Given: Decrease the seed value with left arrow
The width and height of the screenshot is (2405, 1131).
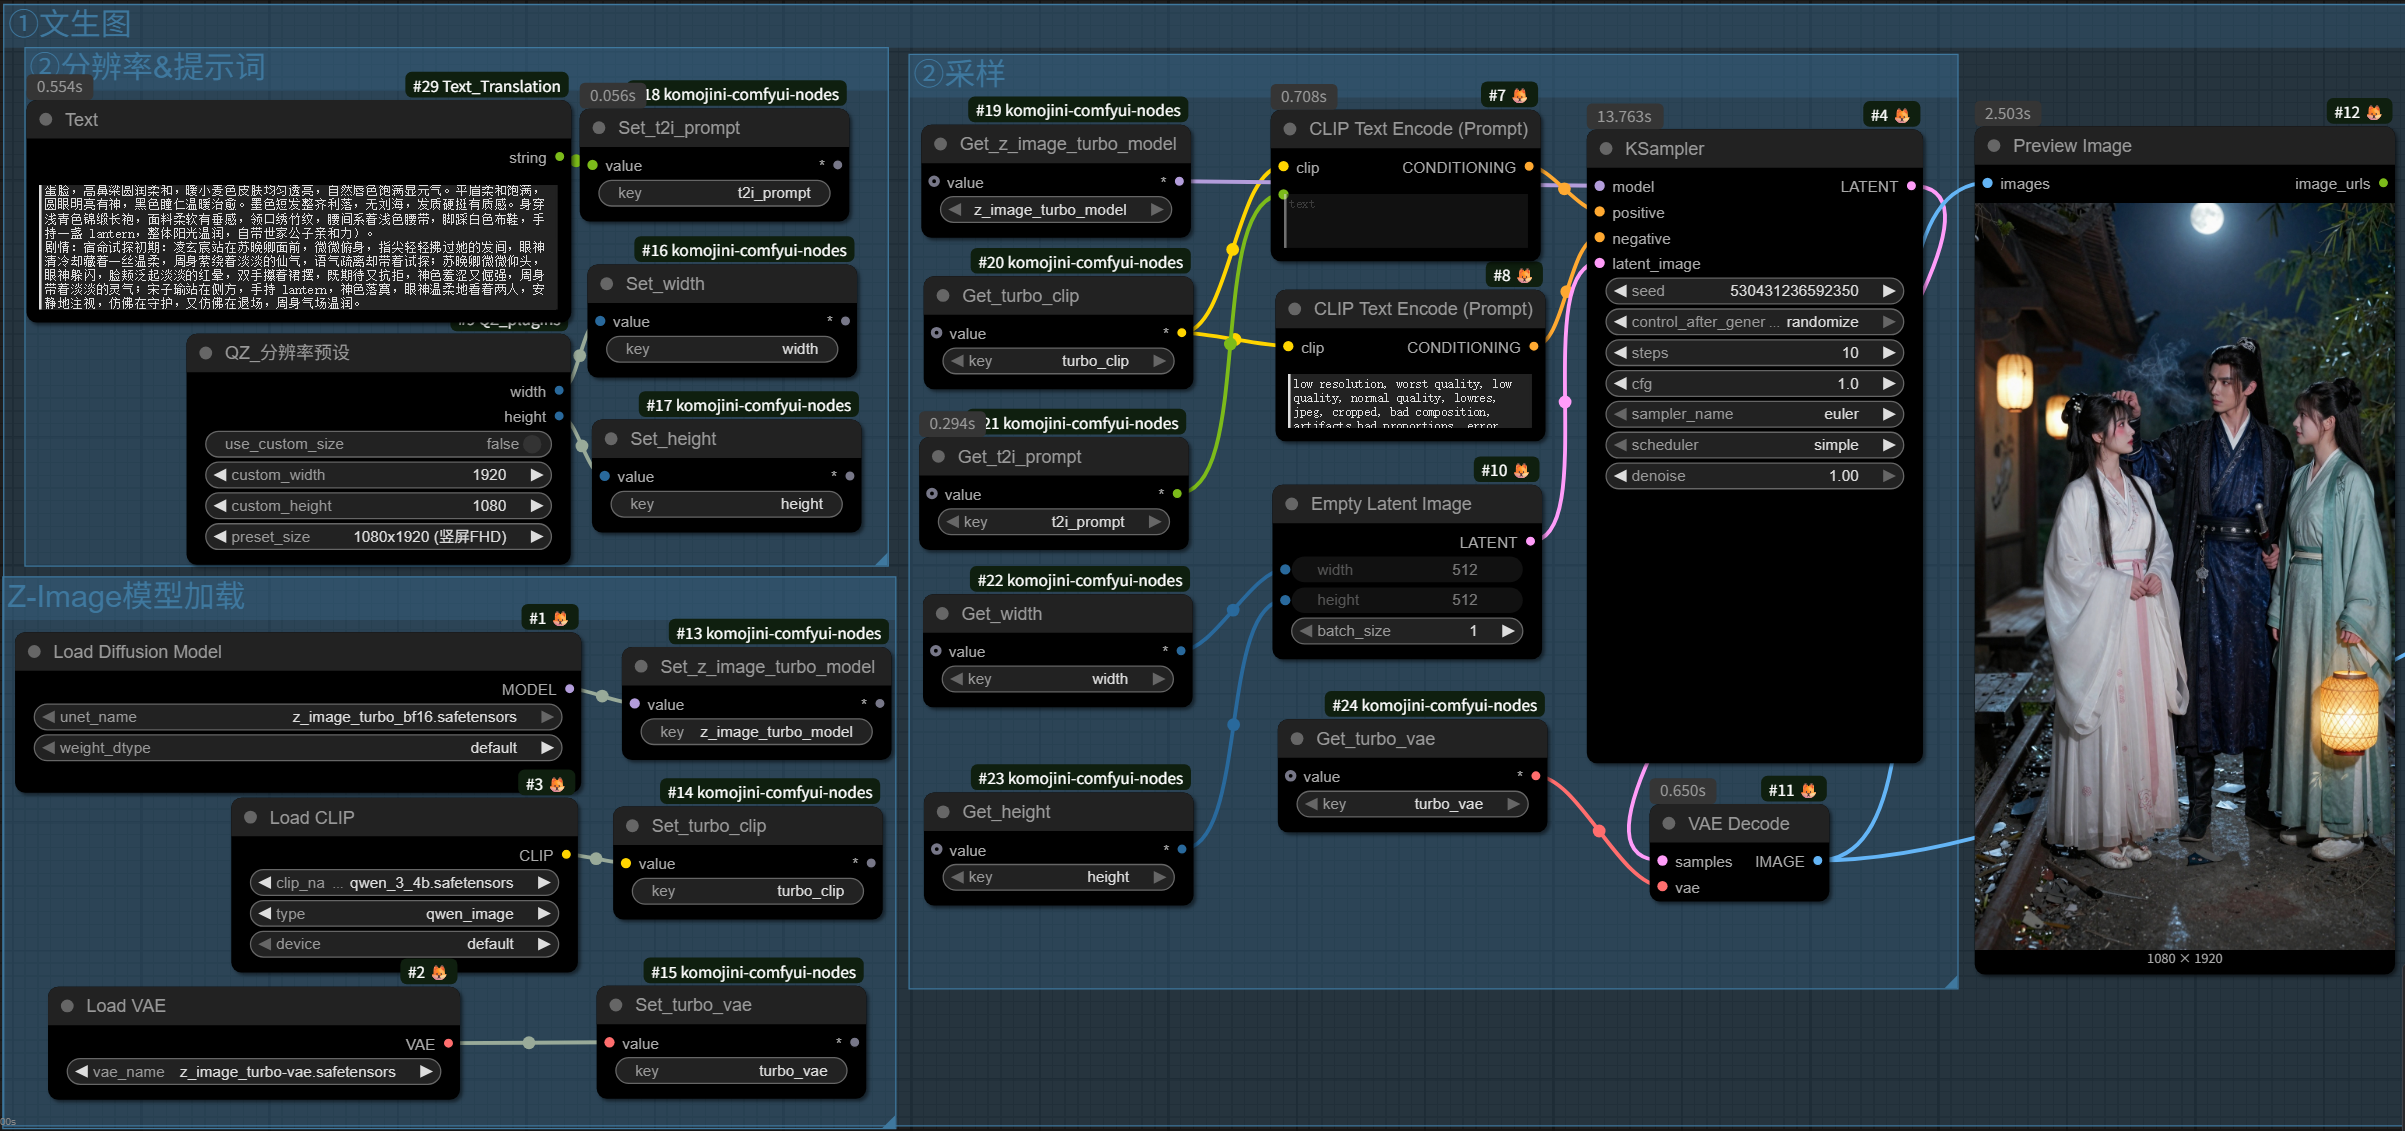Looking at the screenshot, I should tap(1620, 291).
